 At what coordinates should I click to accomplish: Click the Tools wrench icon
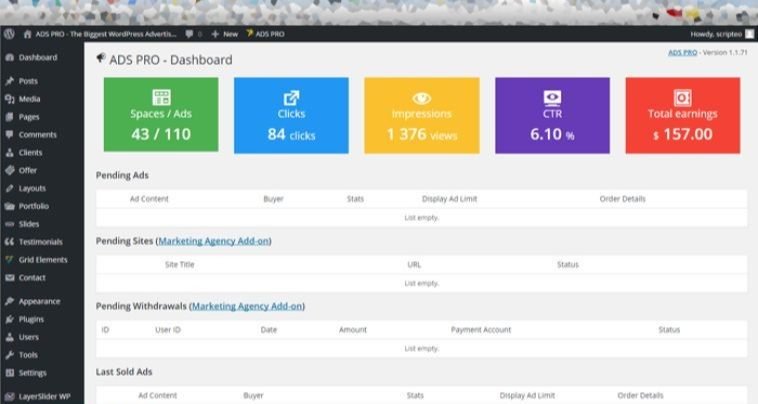10,355
